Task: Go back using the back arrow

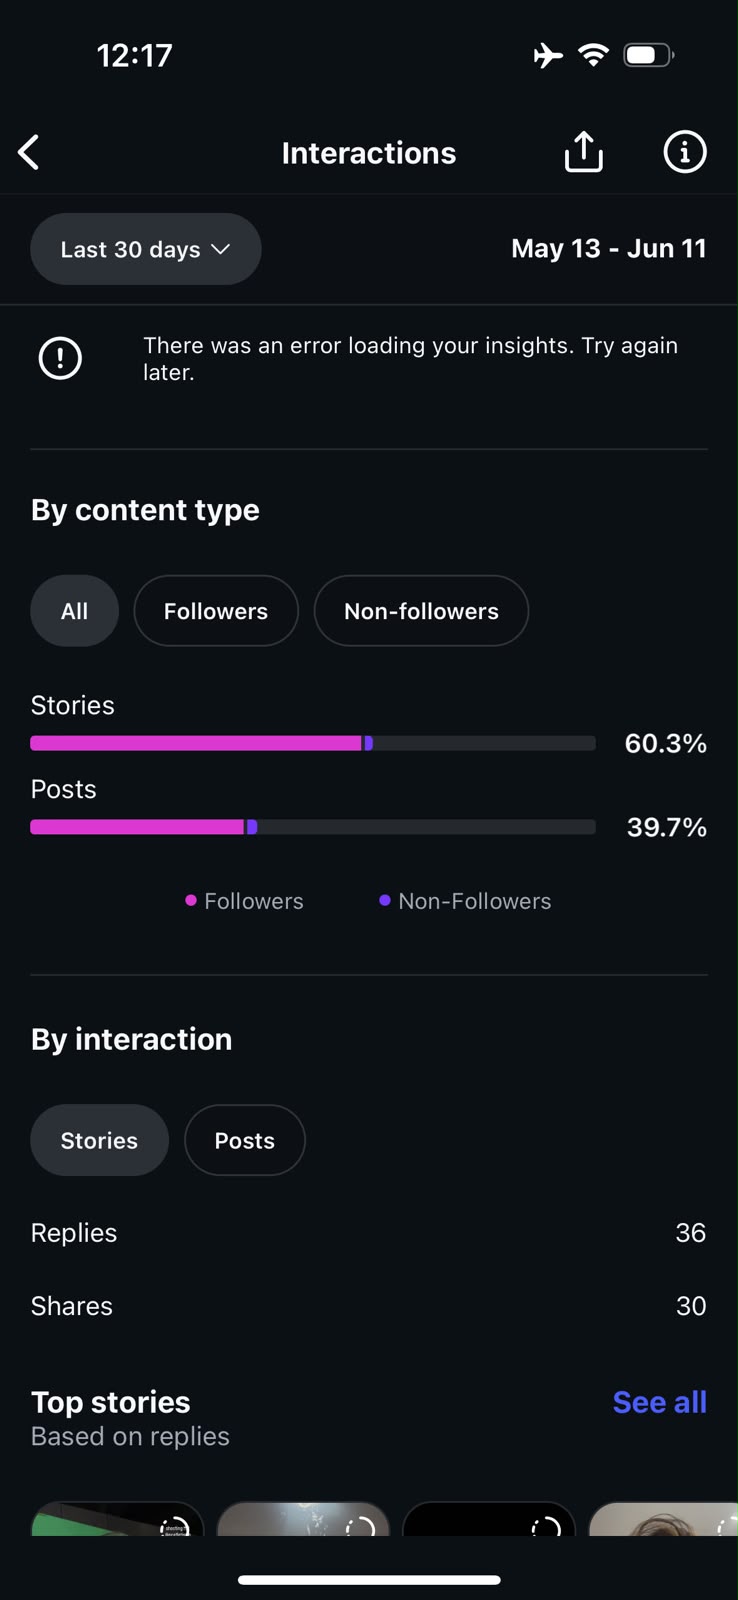Action: [x=29, y=153]
